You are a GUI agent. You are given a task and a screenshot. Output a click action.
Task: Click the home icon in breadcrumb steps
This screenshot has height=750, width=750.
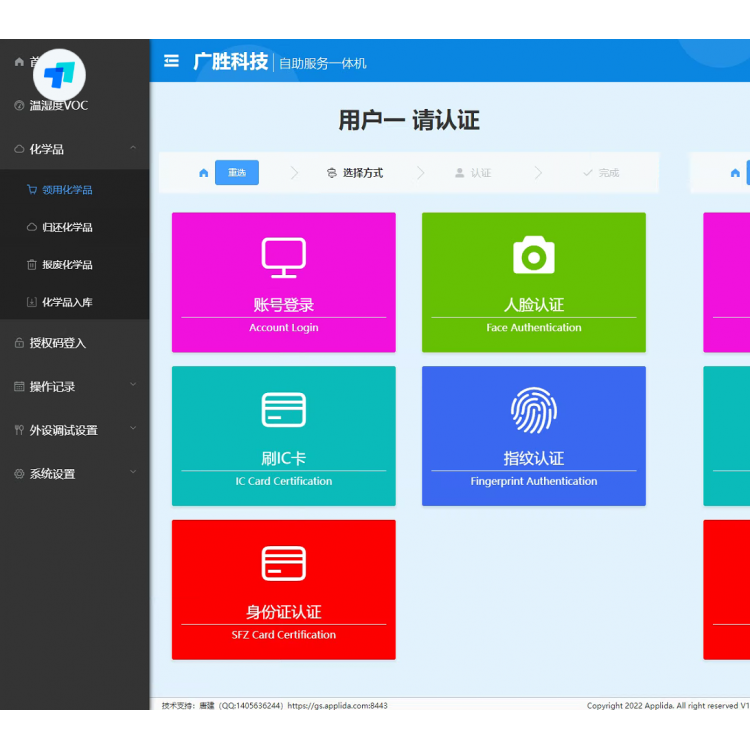204,173
